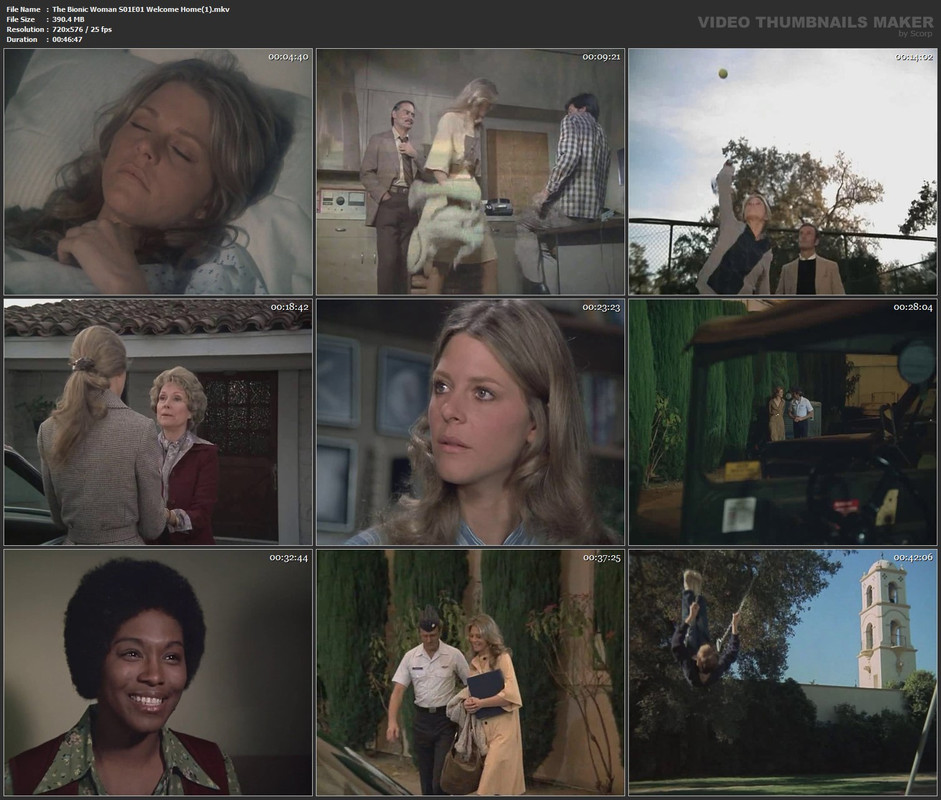
Task: Select the thumbnail at 00:04:40
Action: point(158,172)
